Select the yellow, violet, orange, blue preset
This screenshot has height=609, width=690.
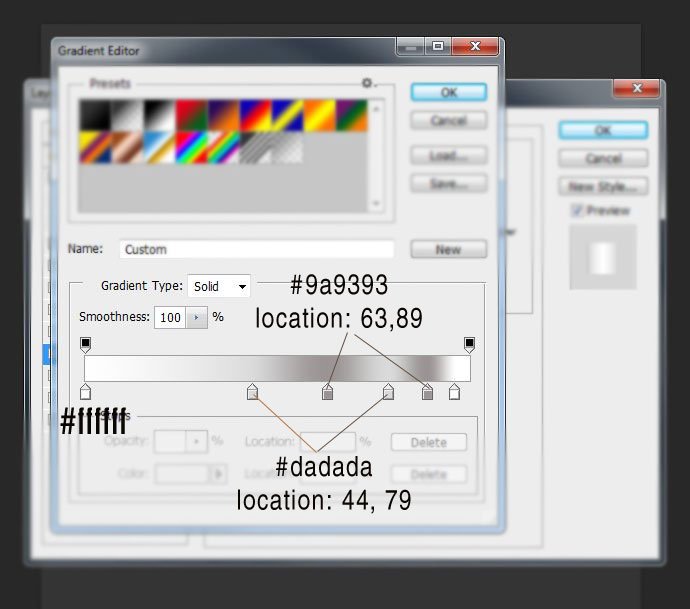point(95,148)
